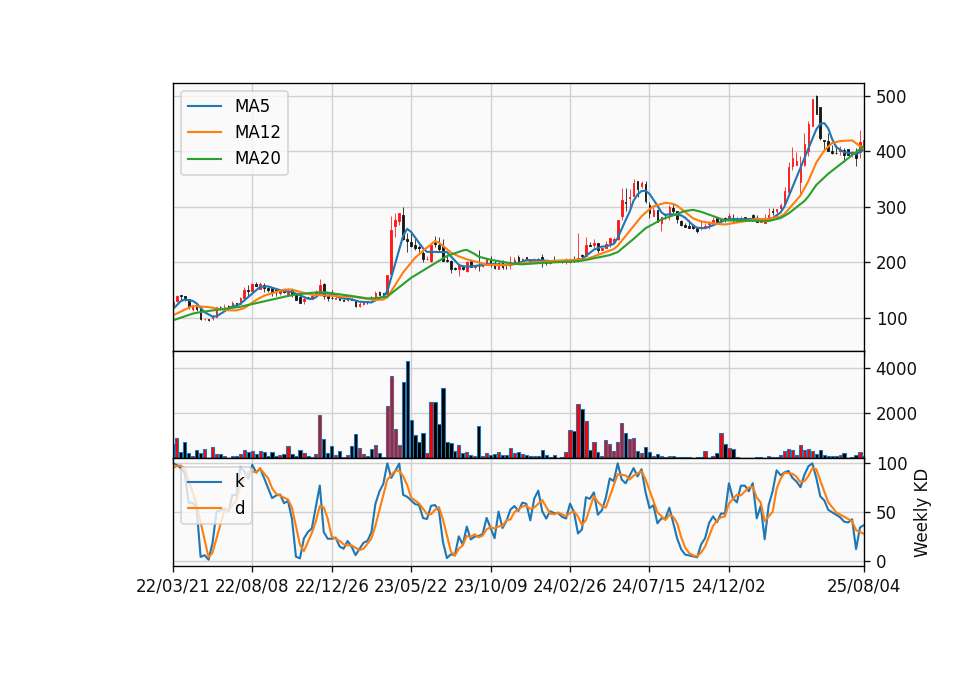This screenshot has height=690, width=960.
Task: Click the 24/12/02 date axis label
Action: click(729, 586)
